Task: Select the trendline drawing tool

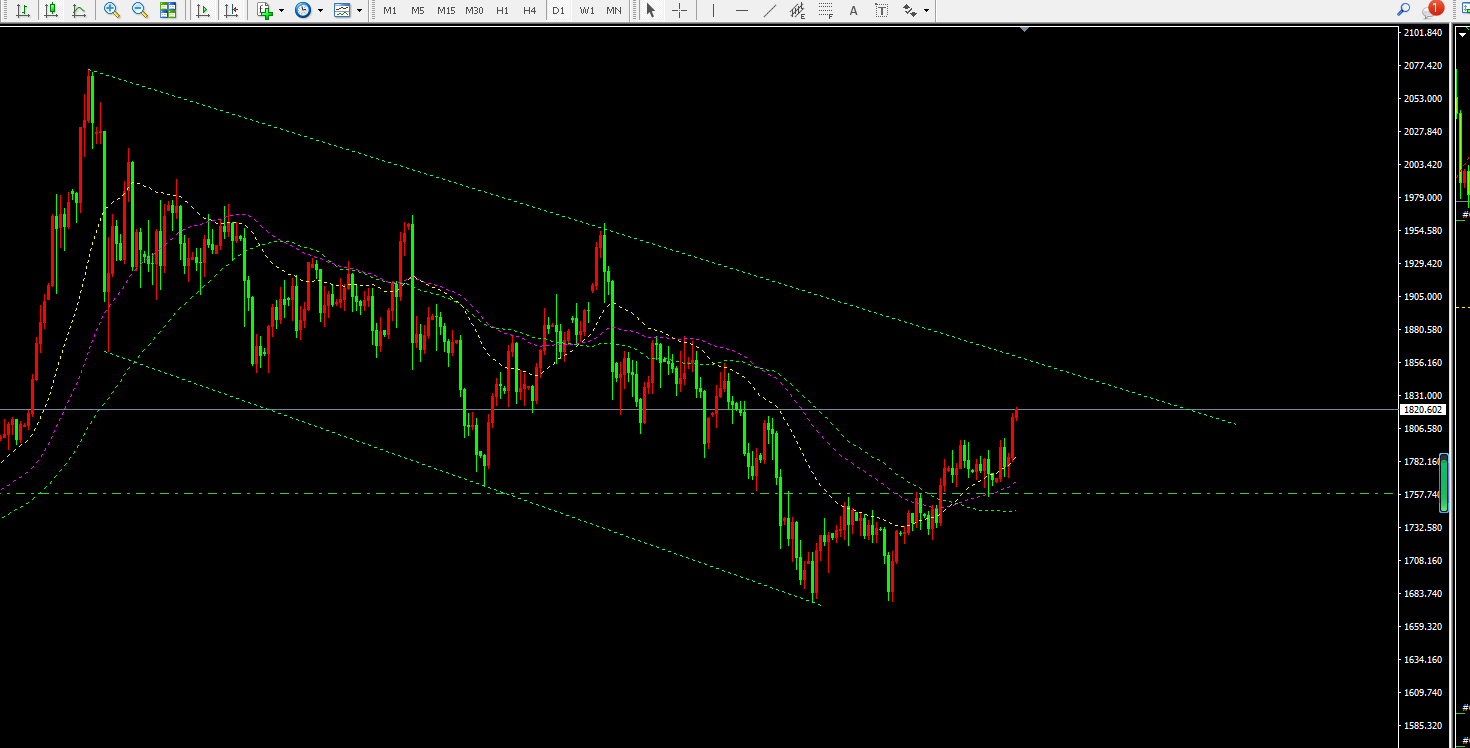Action: pos(769,10)
